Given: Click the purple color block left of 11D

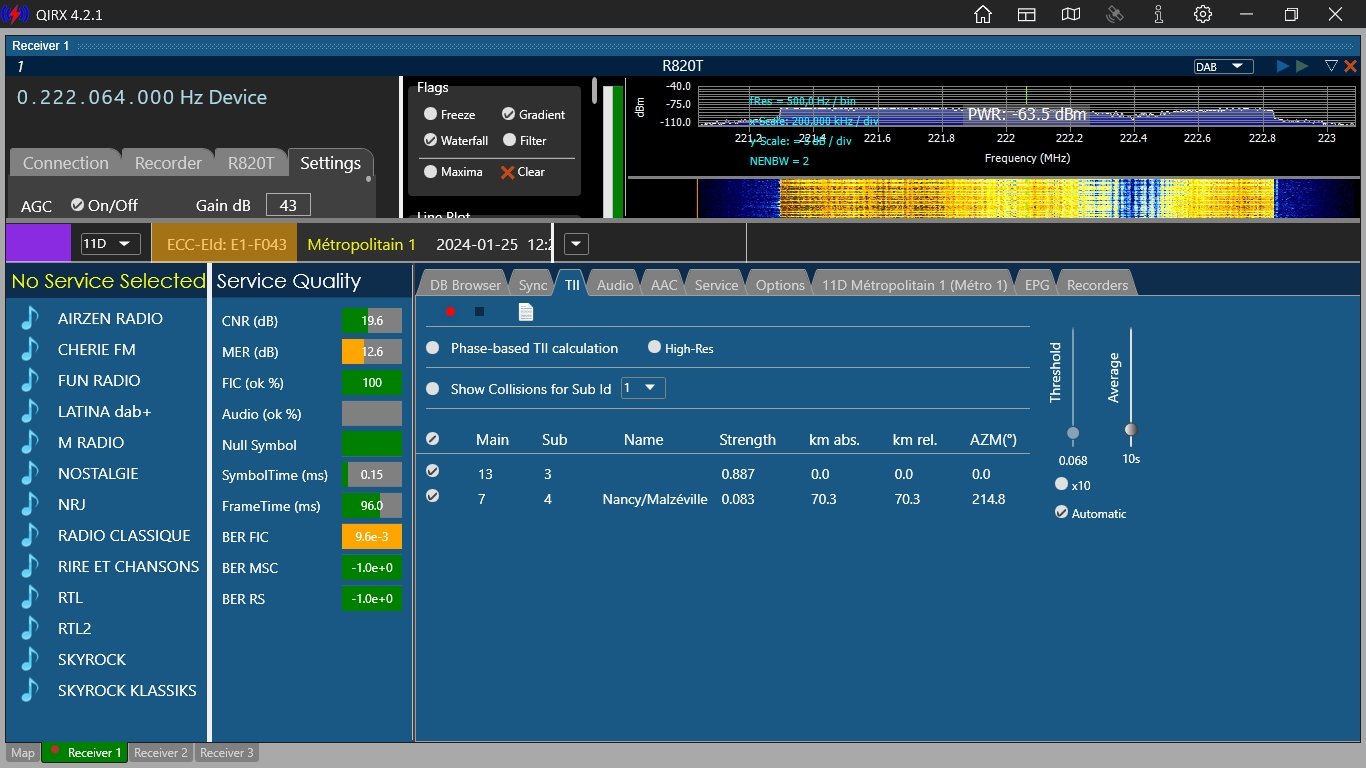Looking at the screenshot, I should pos(39,244).
